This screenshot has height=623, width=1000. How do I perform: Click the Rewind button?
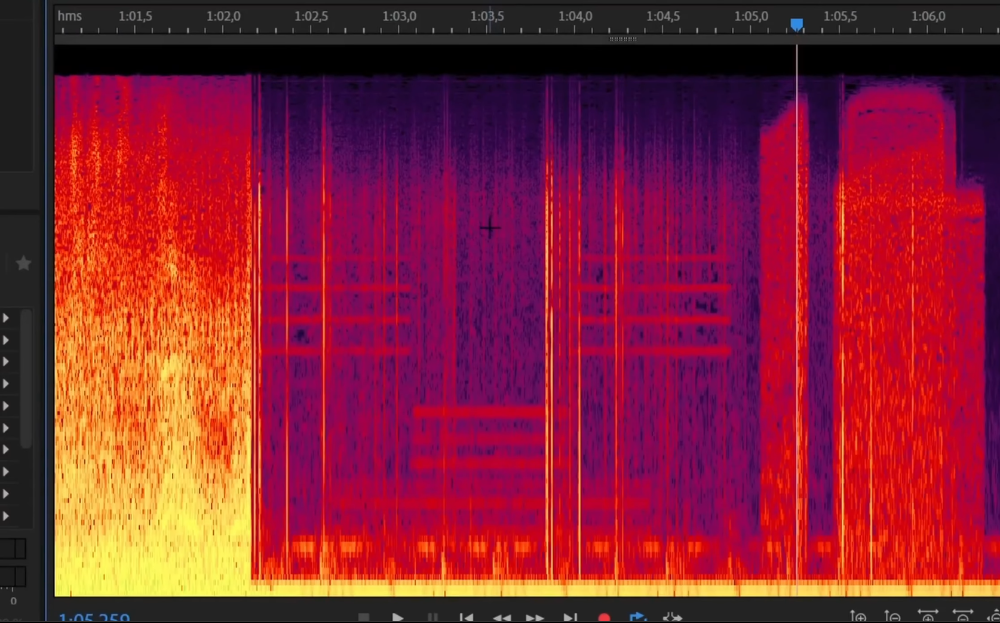[x=502, y=618]
